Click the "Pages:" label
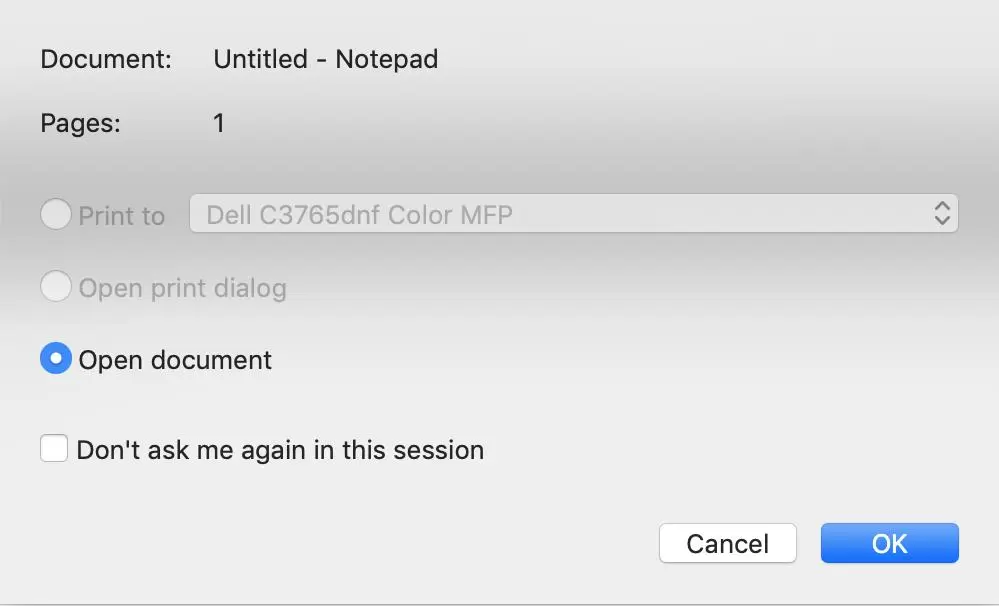 80,124
